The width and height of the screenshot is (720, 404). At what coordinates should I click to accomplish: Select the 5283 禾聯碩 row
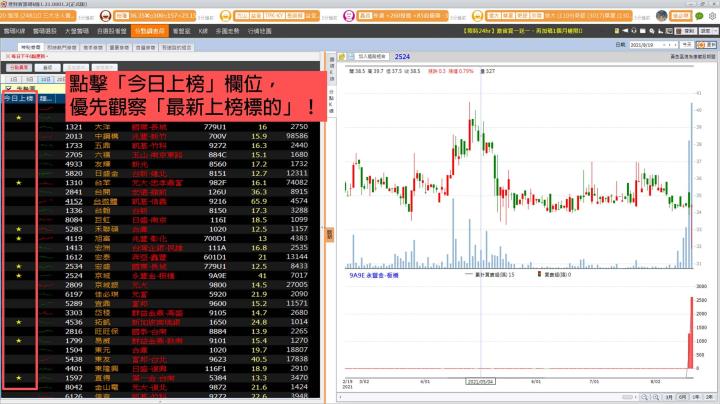coord(161,229)
